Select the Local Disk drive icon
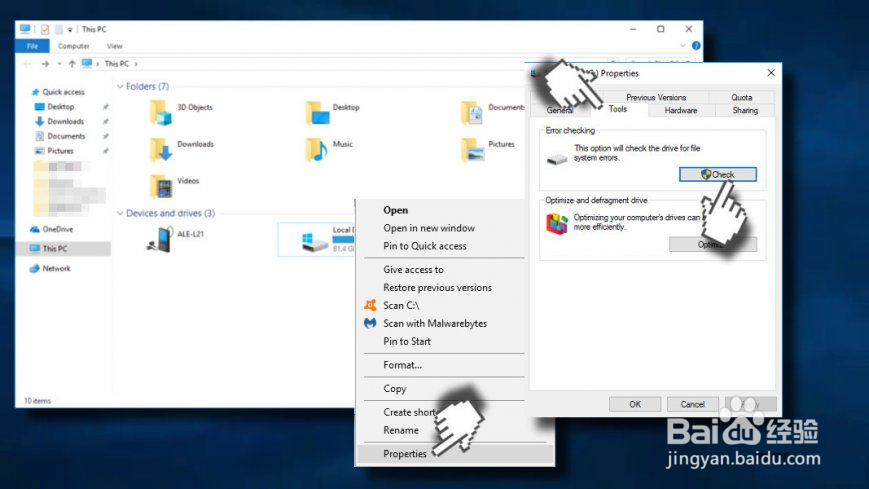869x489 pixels. point(315,242)
